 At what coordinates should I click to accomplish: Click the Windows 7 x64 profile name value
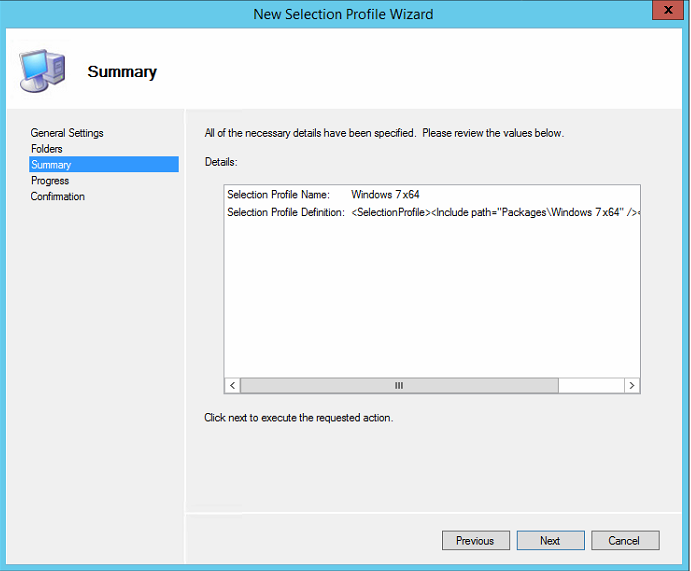click(385, 195)
